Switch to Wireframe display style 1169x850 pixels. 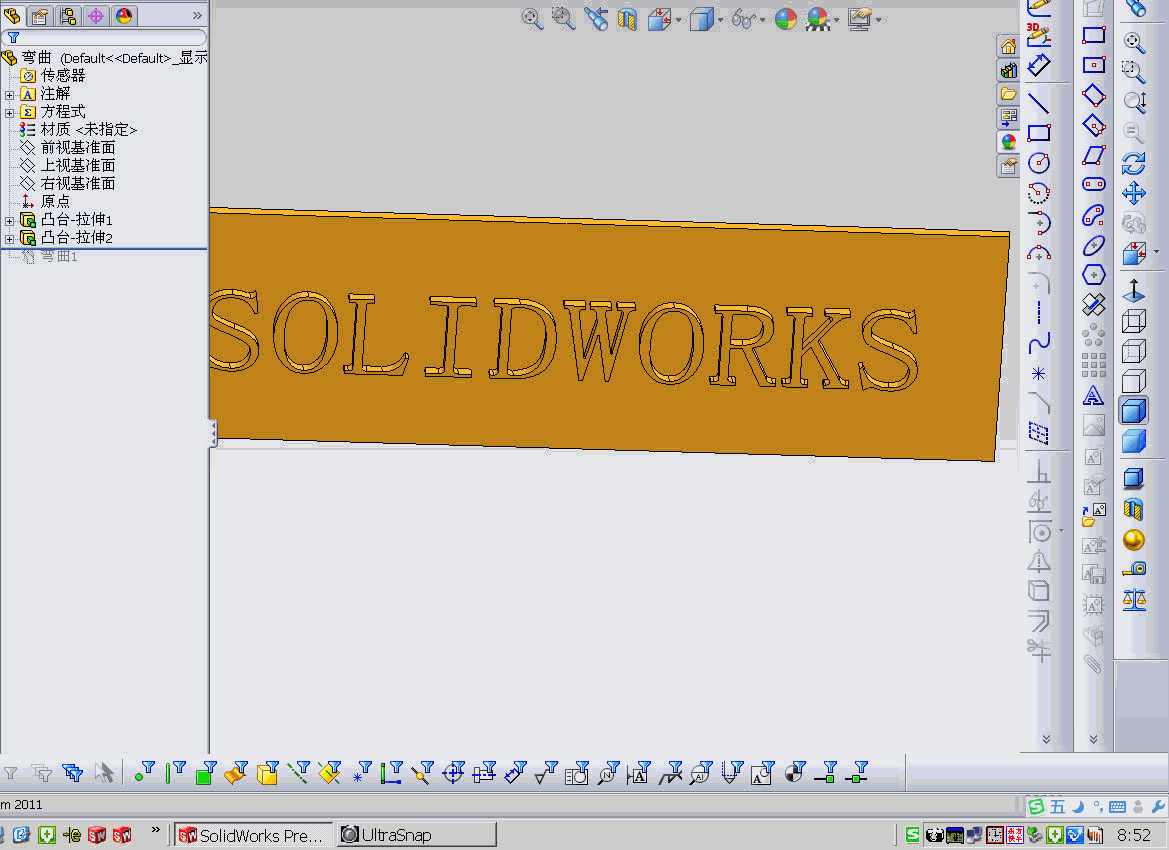point(1134,321)
